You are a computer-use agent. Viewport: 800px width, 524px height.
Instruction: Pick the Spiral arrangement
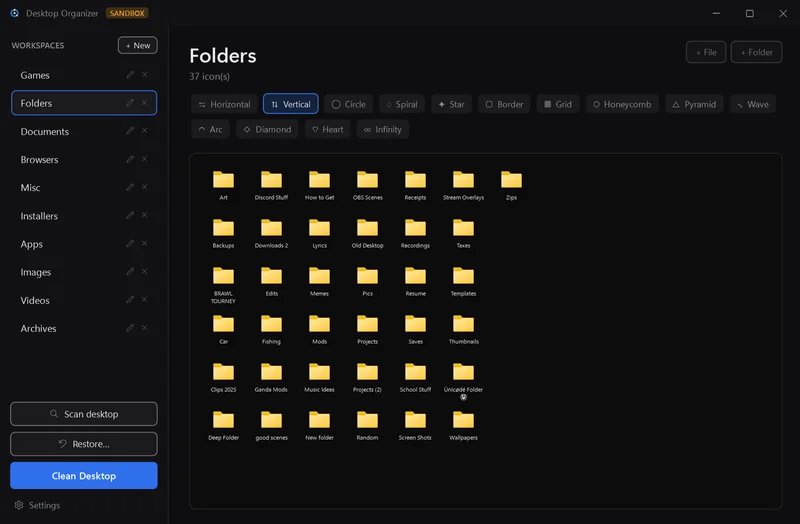(402, 104)
